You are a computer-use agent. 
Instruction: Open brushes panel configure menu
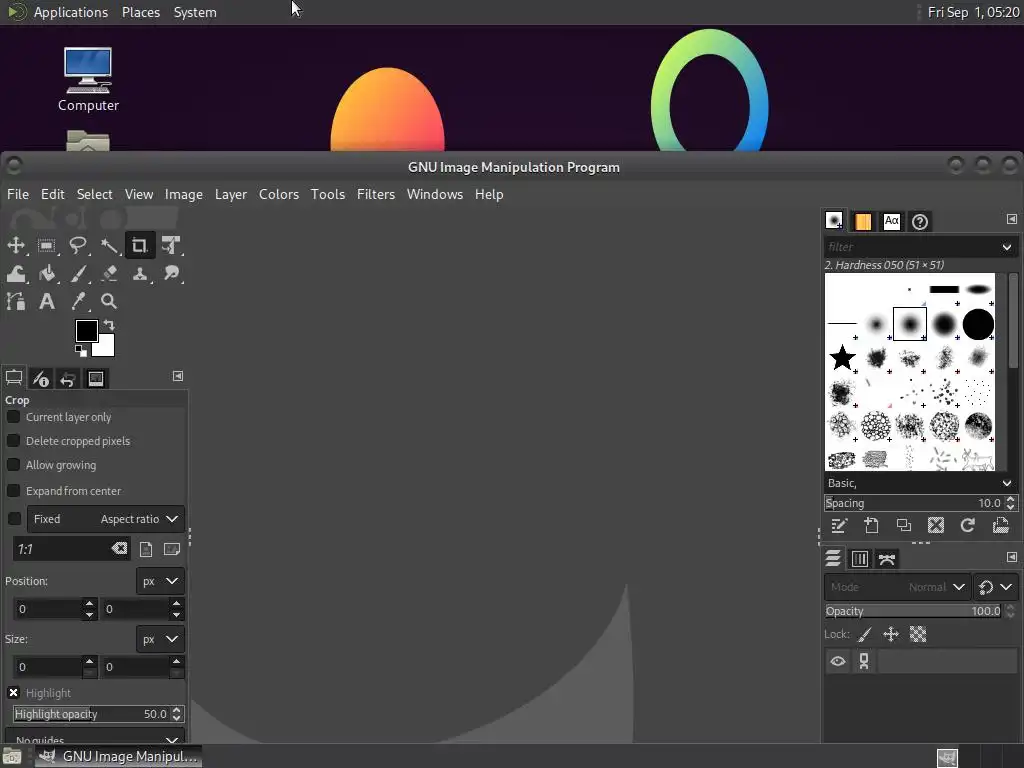click(x=1012, y=219)
